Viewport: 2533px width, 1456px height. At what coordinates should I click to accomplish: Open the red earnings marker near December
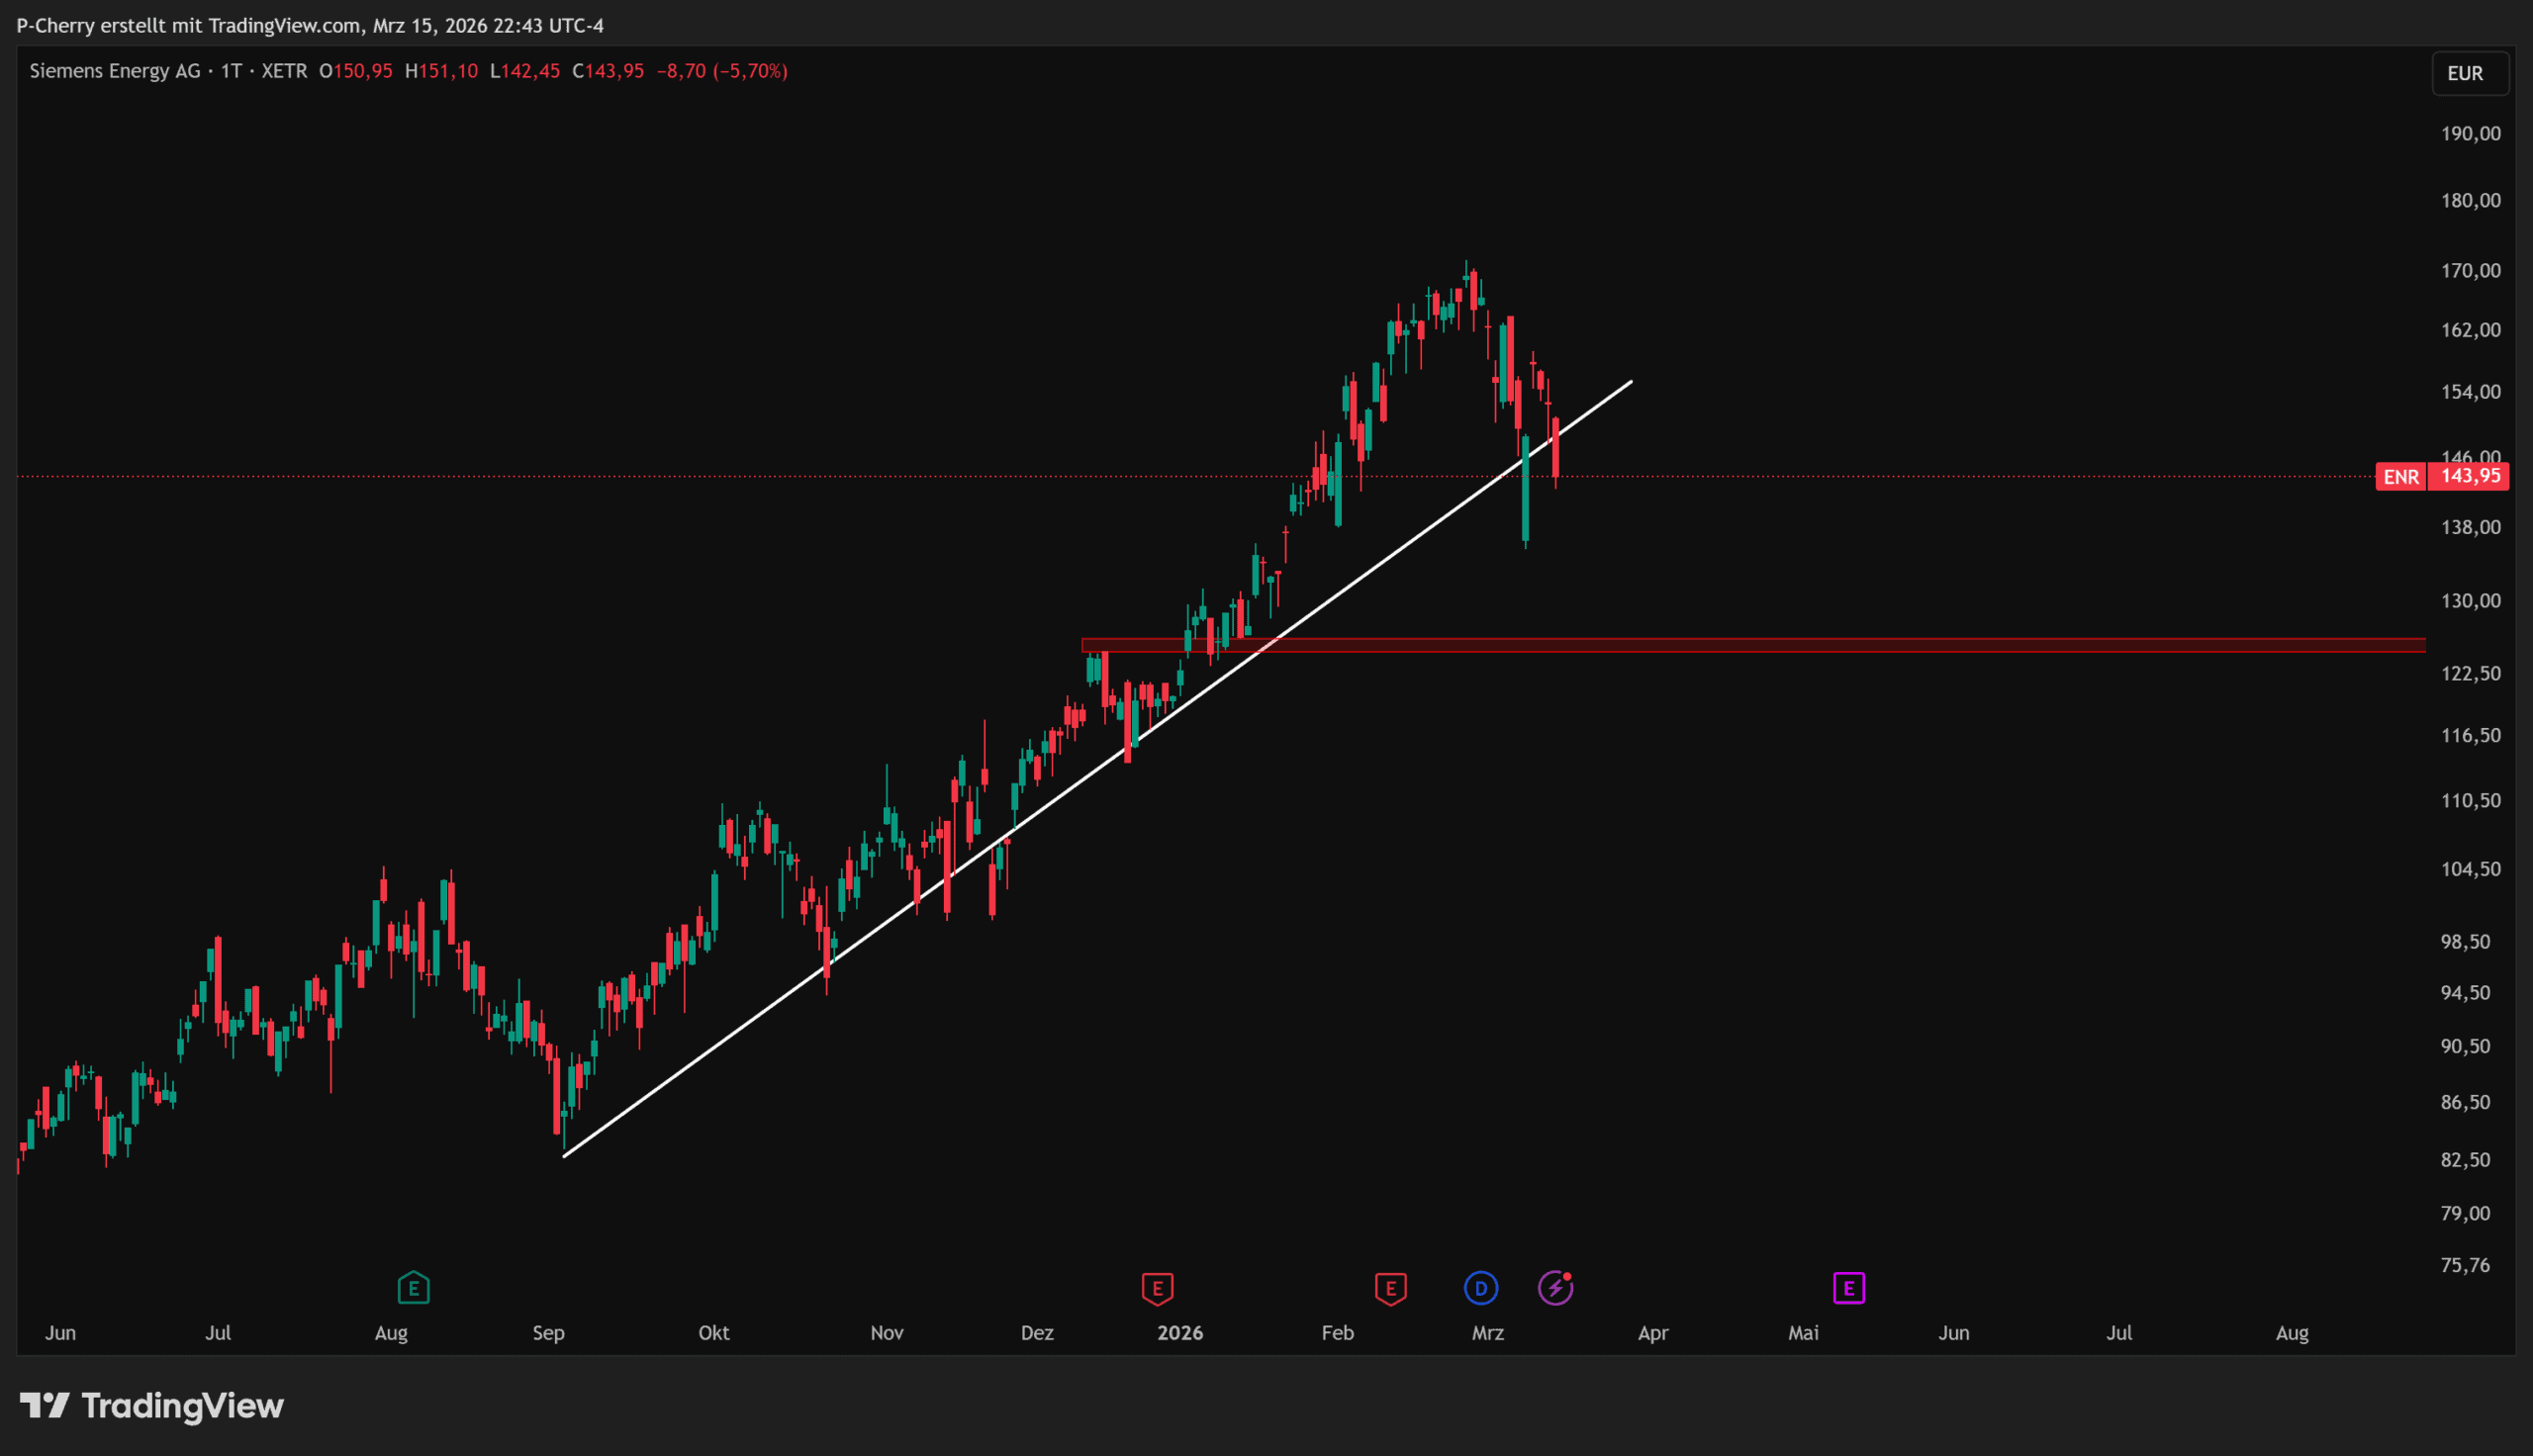tap(1157, 1287)
